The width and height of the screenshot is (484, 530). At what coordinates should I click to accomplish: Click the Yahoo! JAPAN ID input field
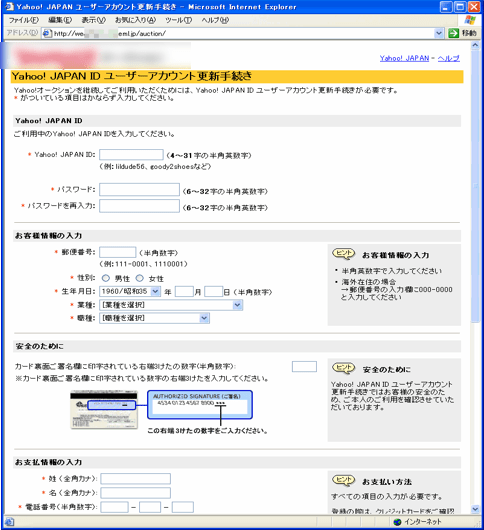coord(131,154)
